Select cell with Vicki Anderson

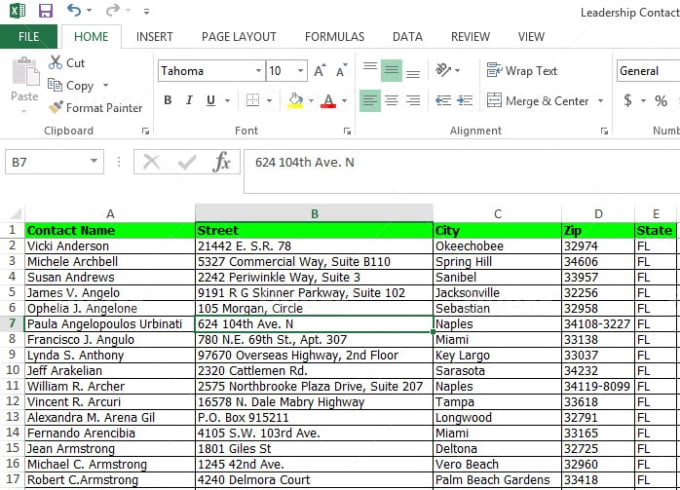110,246
